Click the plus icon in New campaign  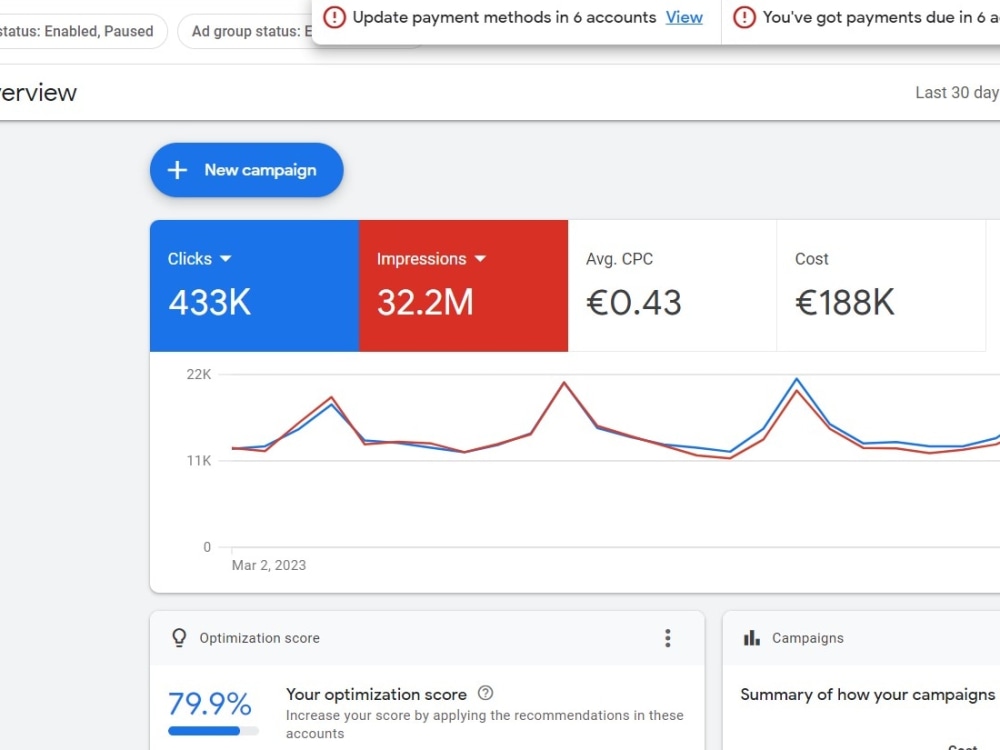(177, 170)
